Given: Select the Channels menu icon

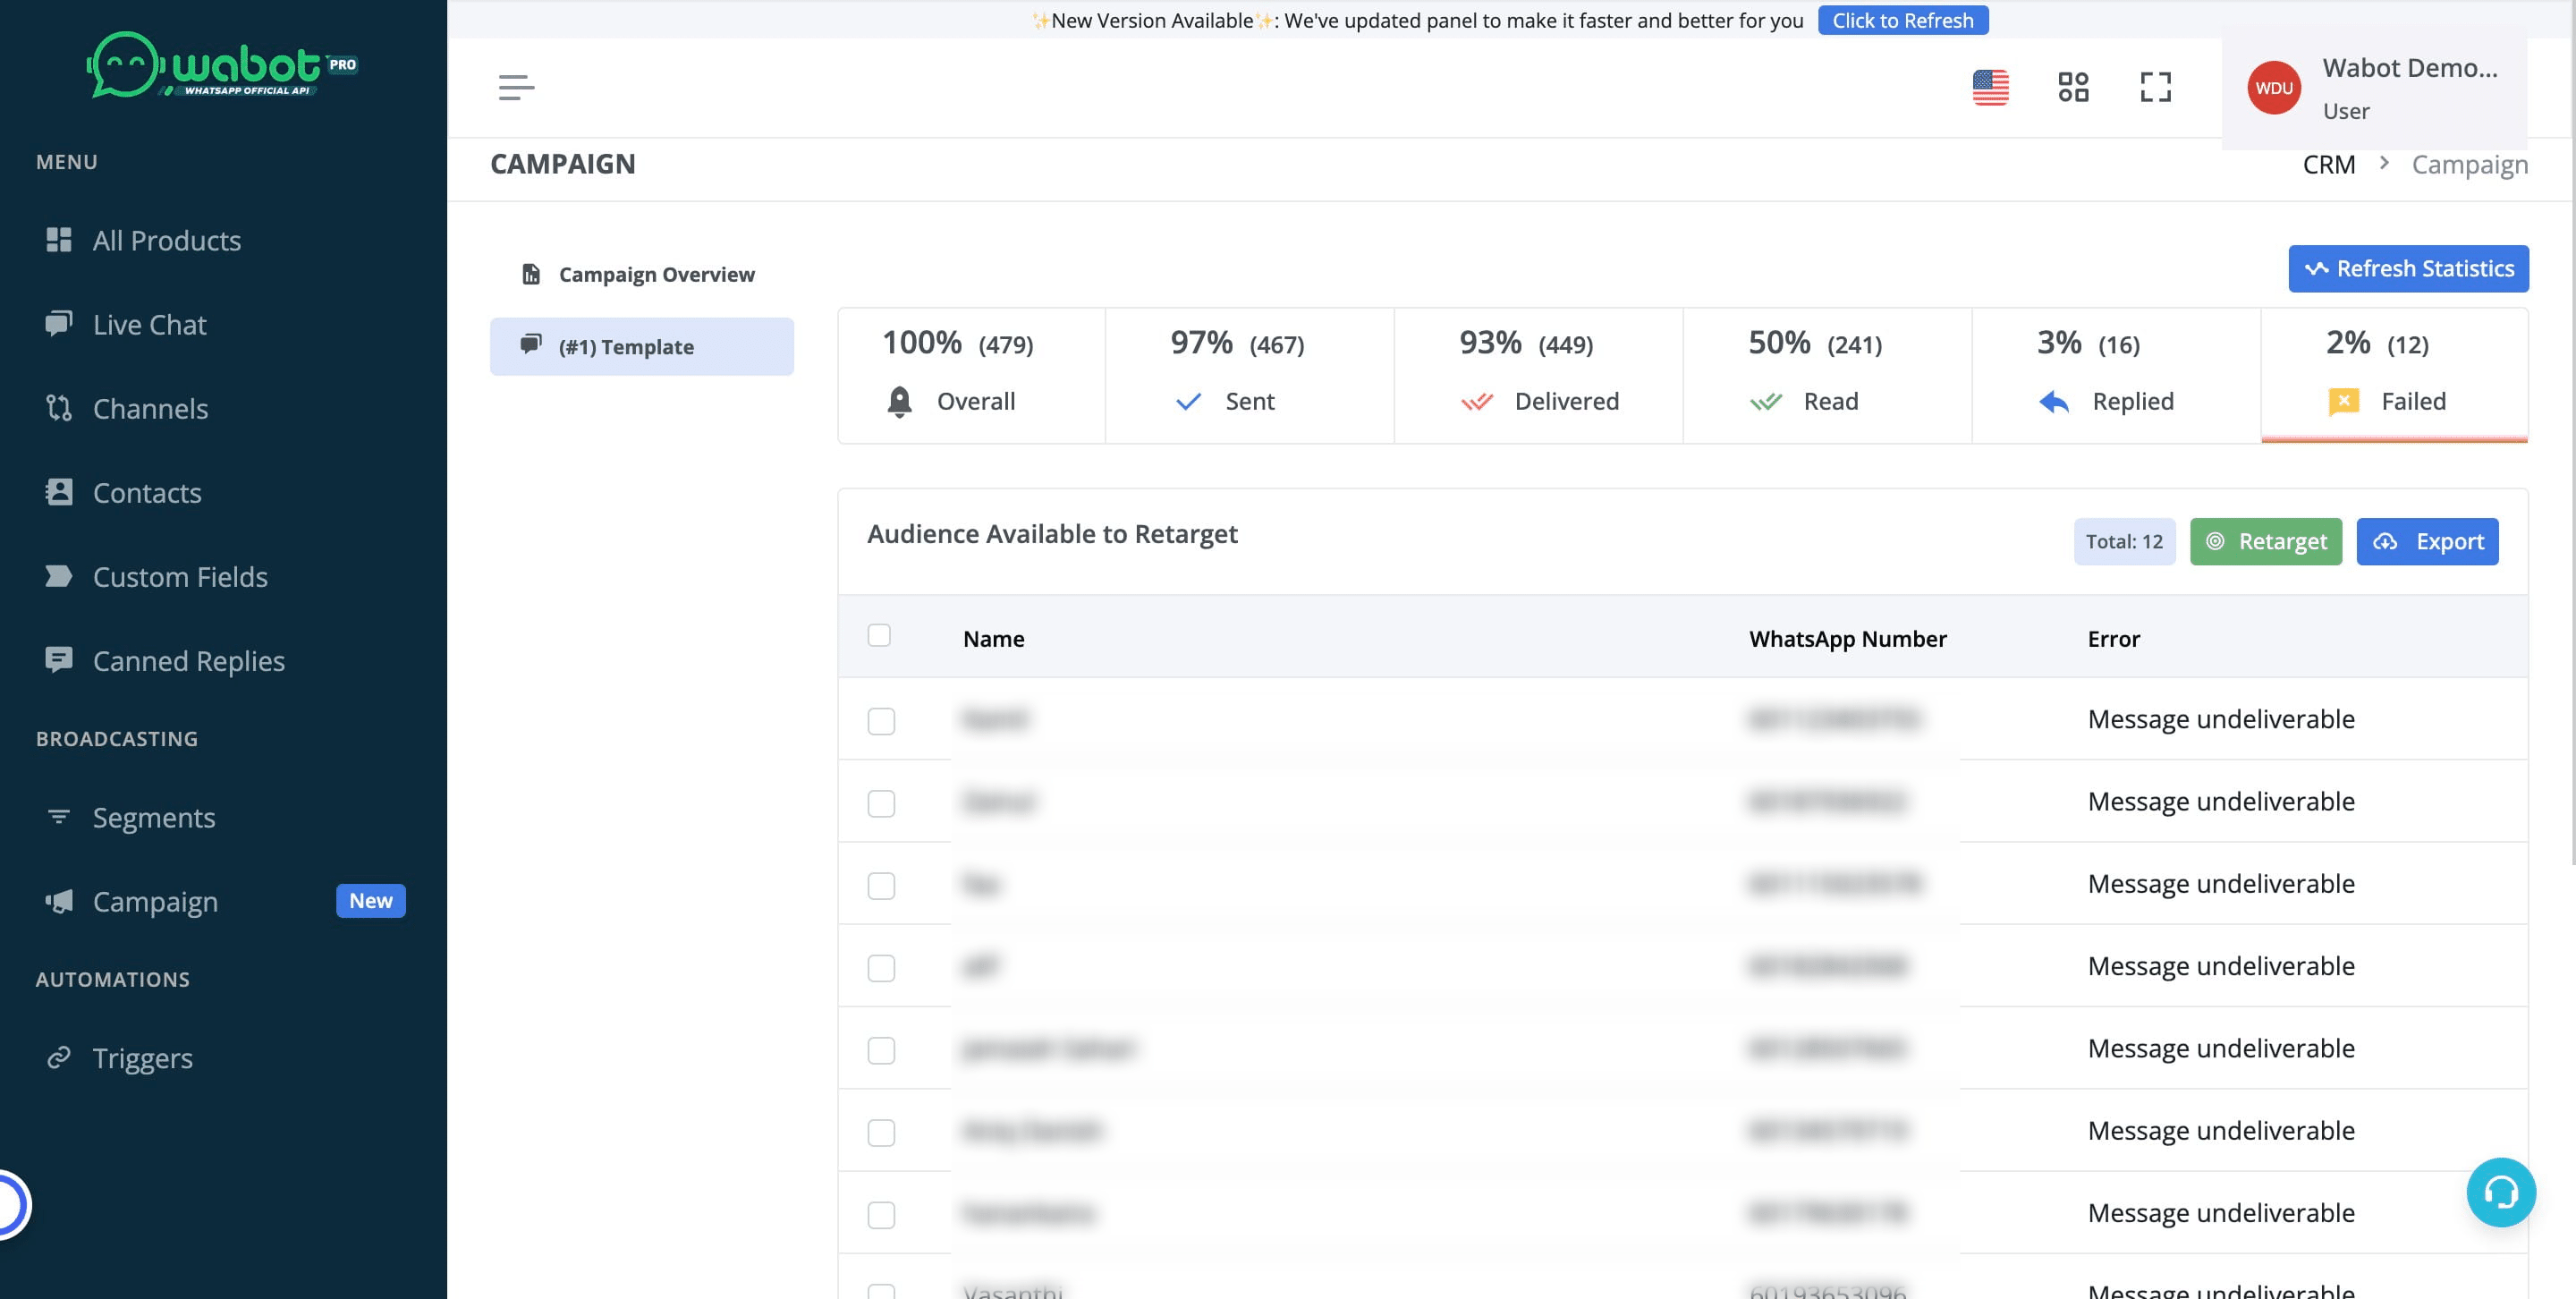Looking at the screenshot, I should pos(59,408).
